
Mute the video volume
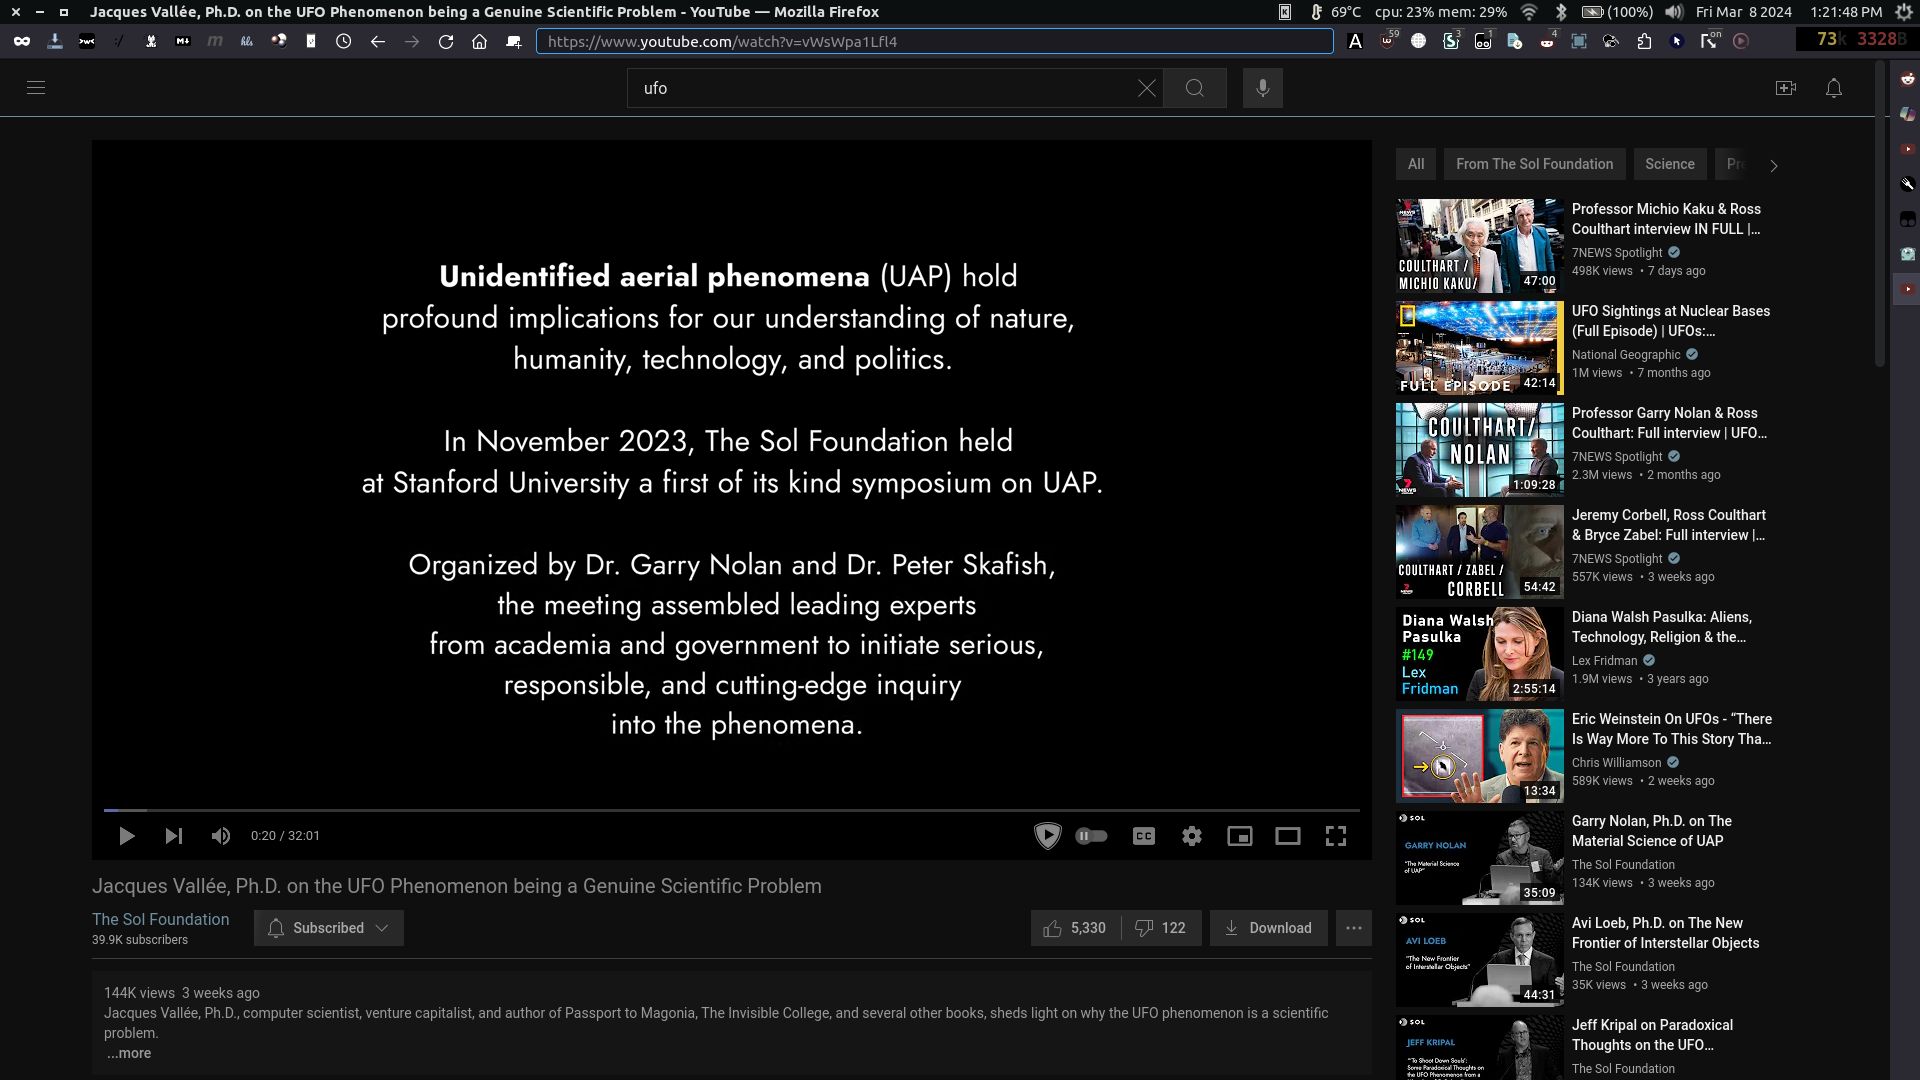(221, 836)
